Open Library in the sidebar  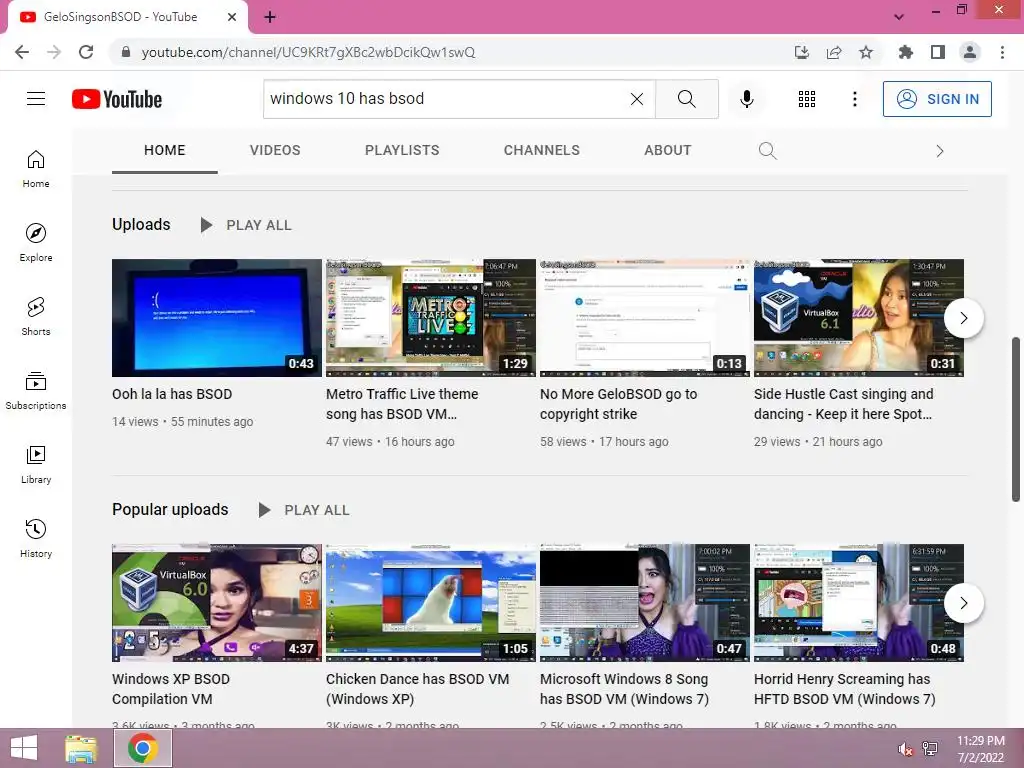coord(36,464)
